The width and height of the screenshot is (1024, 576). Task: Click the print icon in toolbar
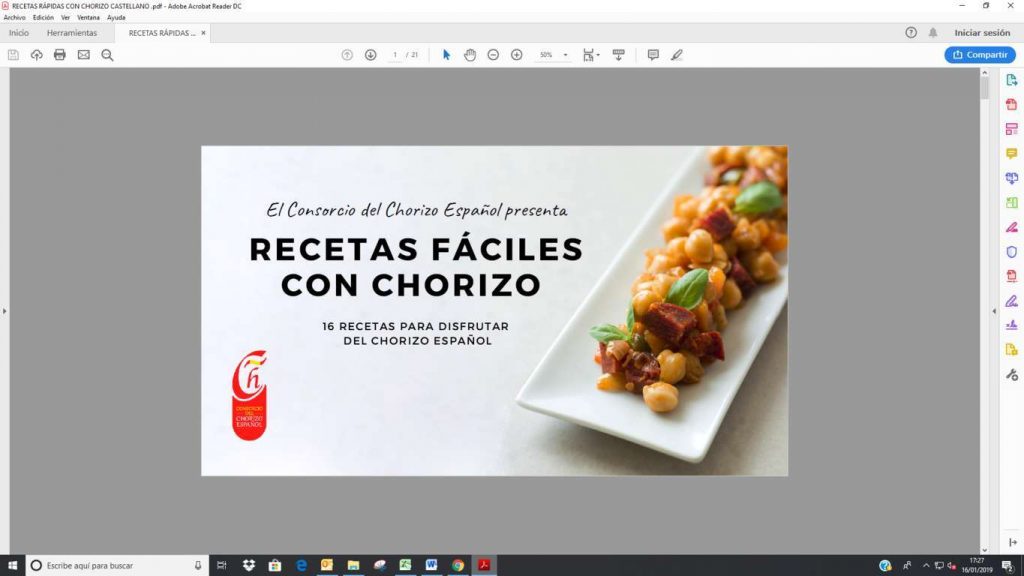tap(60, 55)
